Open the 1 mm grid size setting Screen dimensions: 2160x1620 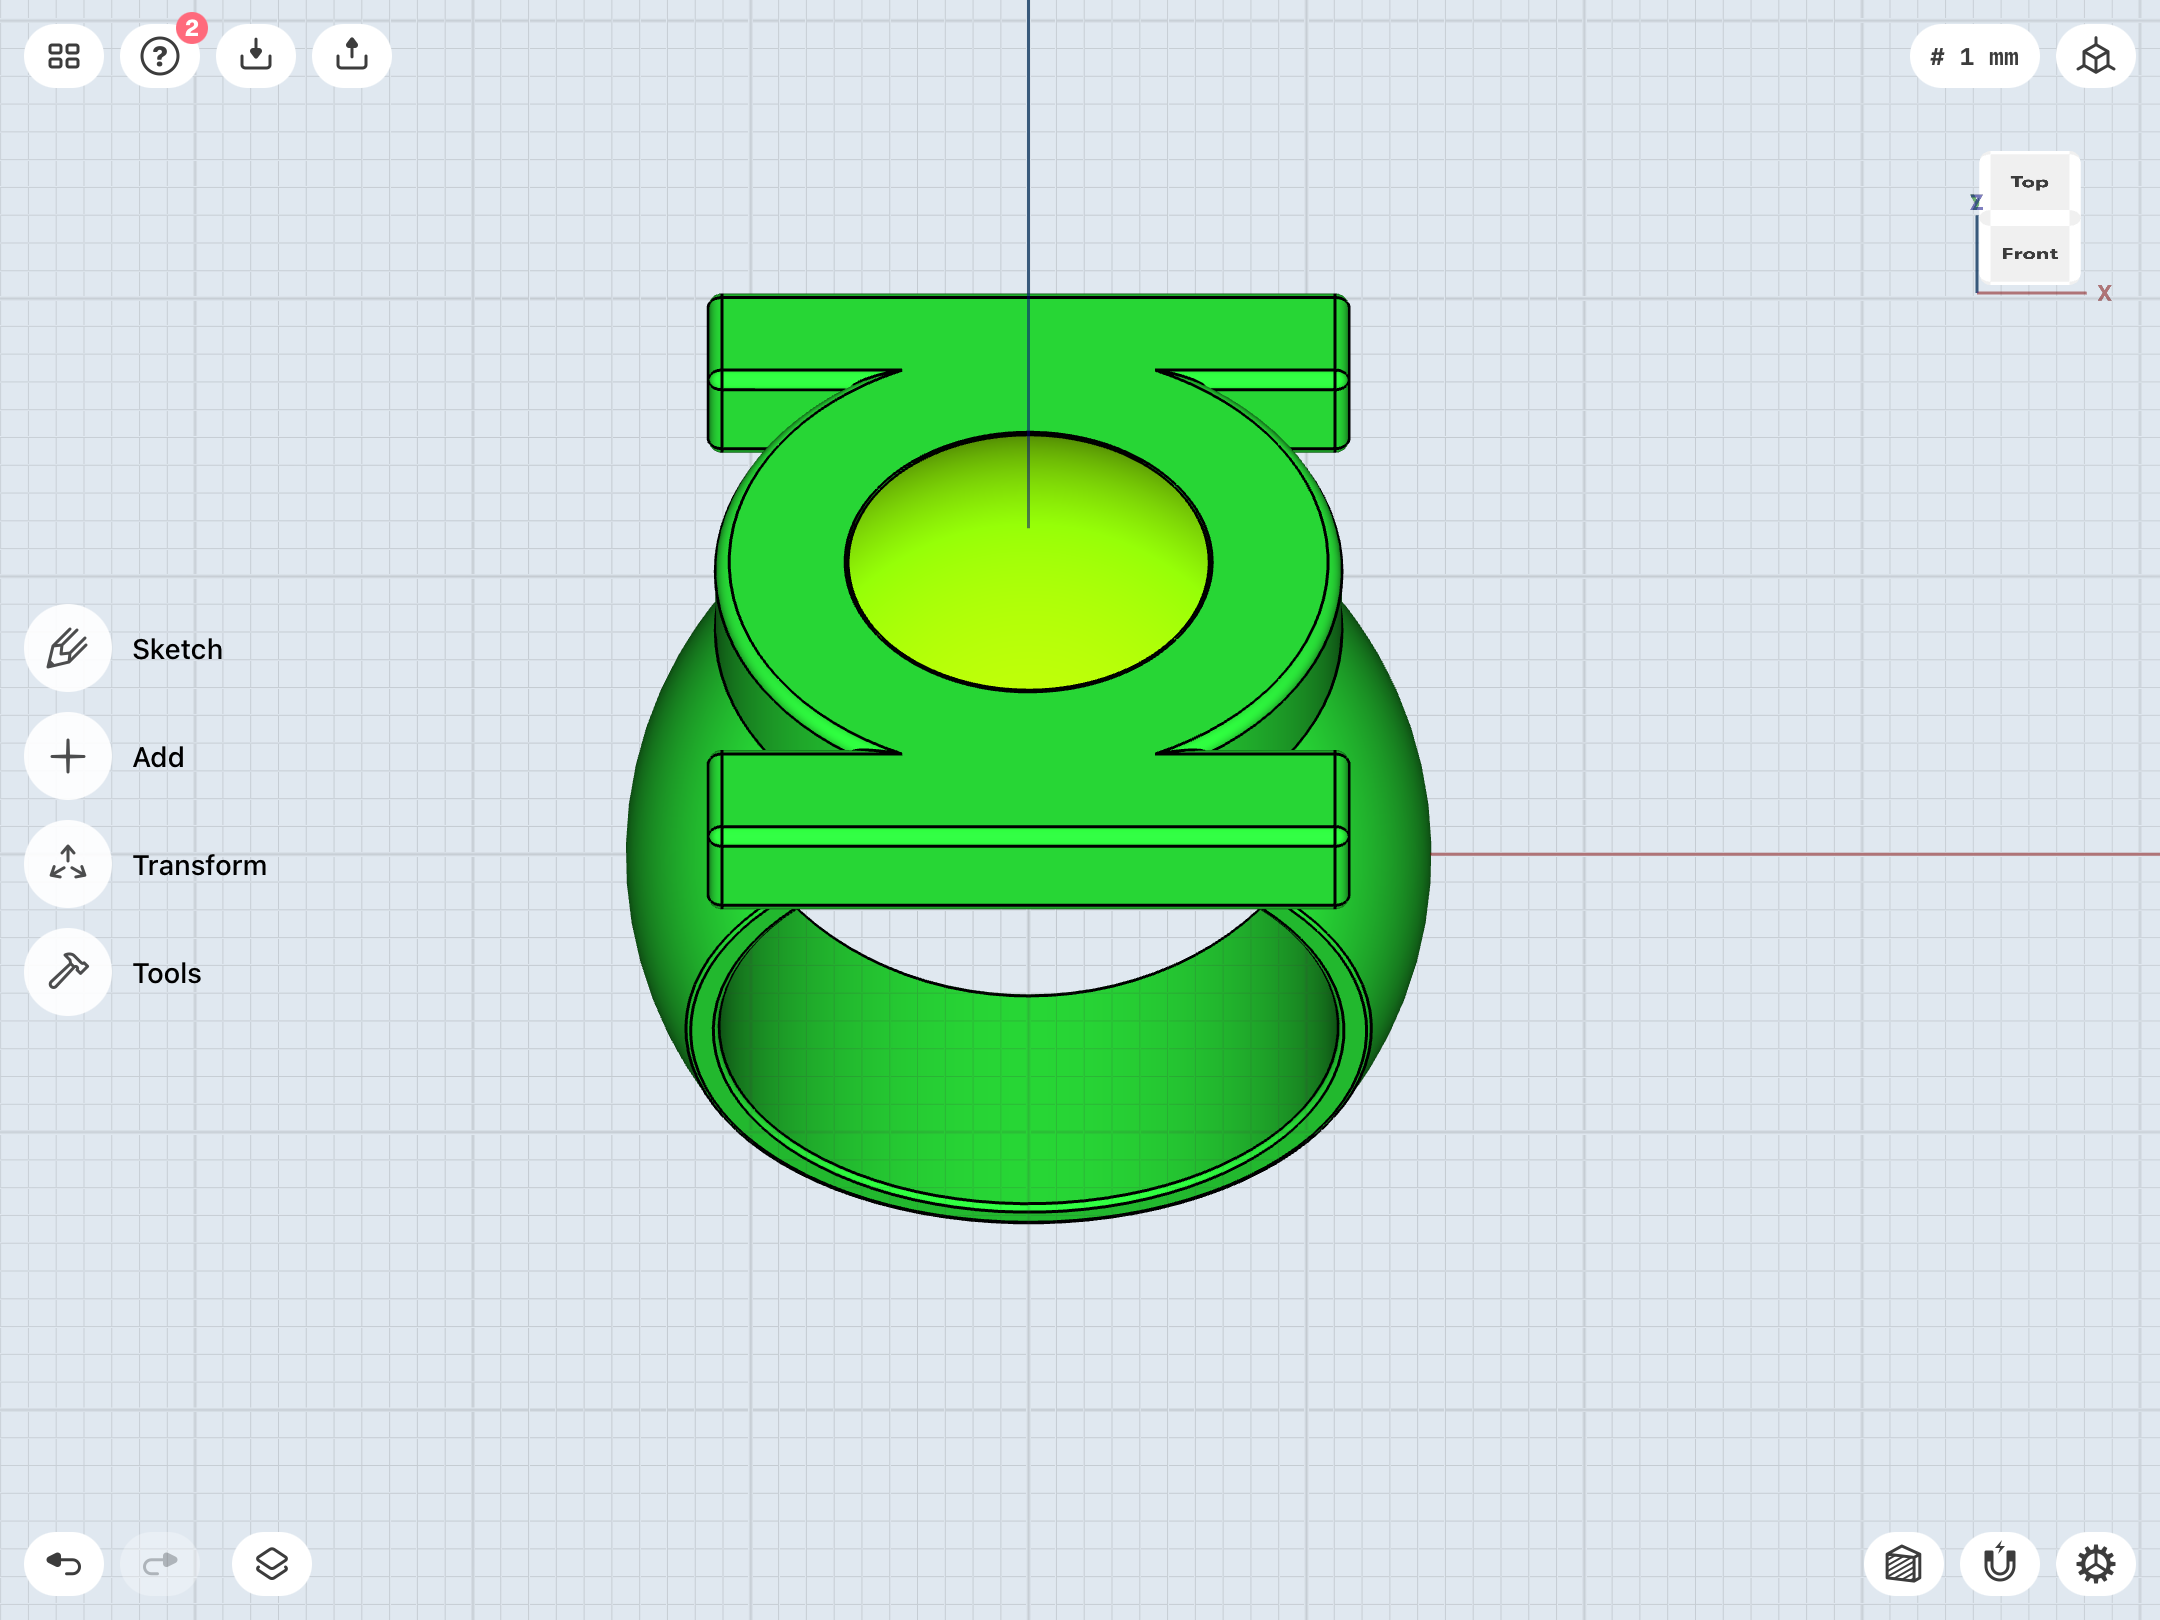pos(1974,56)
